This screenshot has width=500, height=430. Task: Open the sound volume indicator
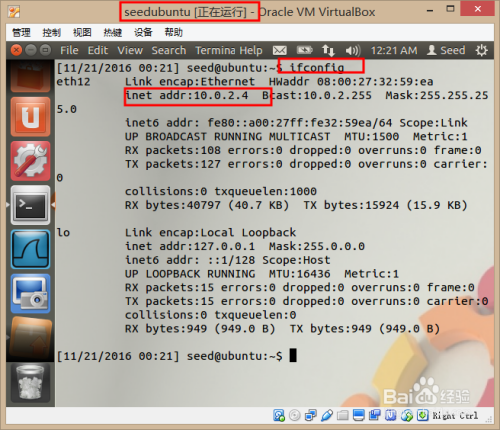pyautogui.click(x=353, y=51)
